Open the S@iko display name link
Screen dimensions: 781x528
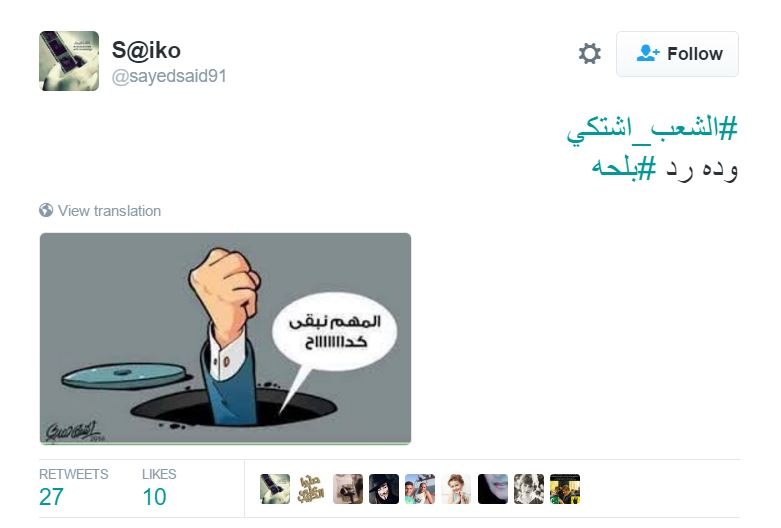pos(146,50)
